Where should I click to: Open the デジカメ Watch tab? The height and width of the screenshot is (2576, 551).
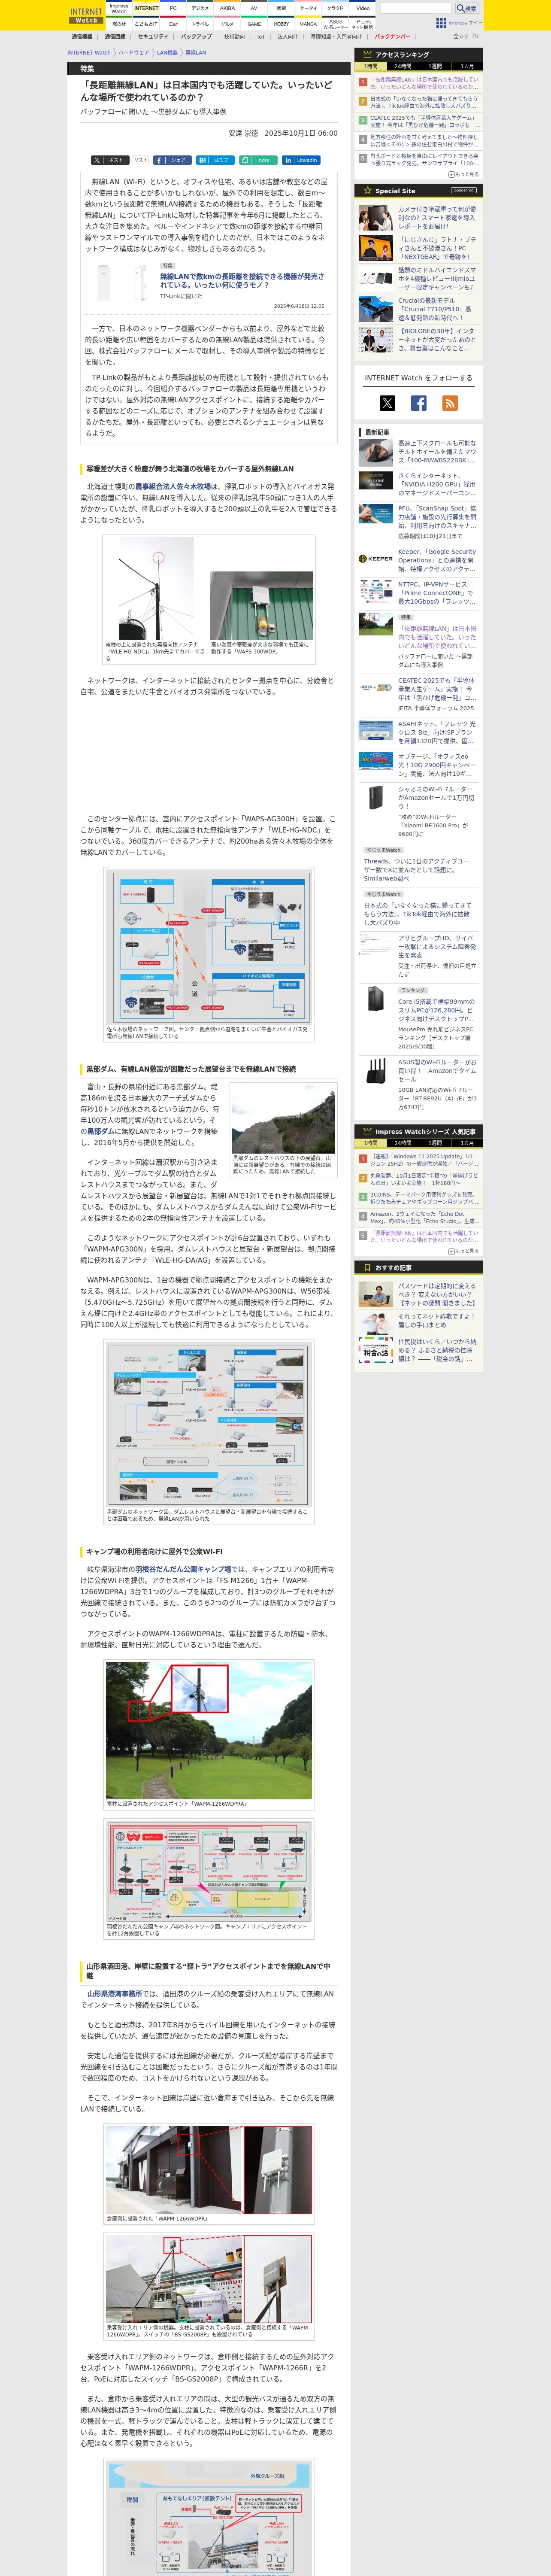click(200, 8)
